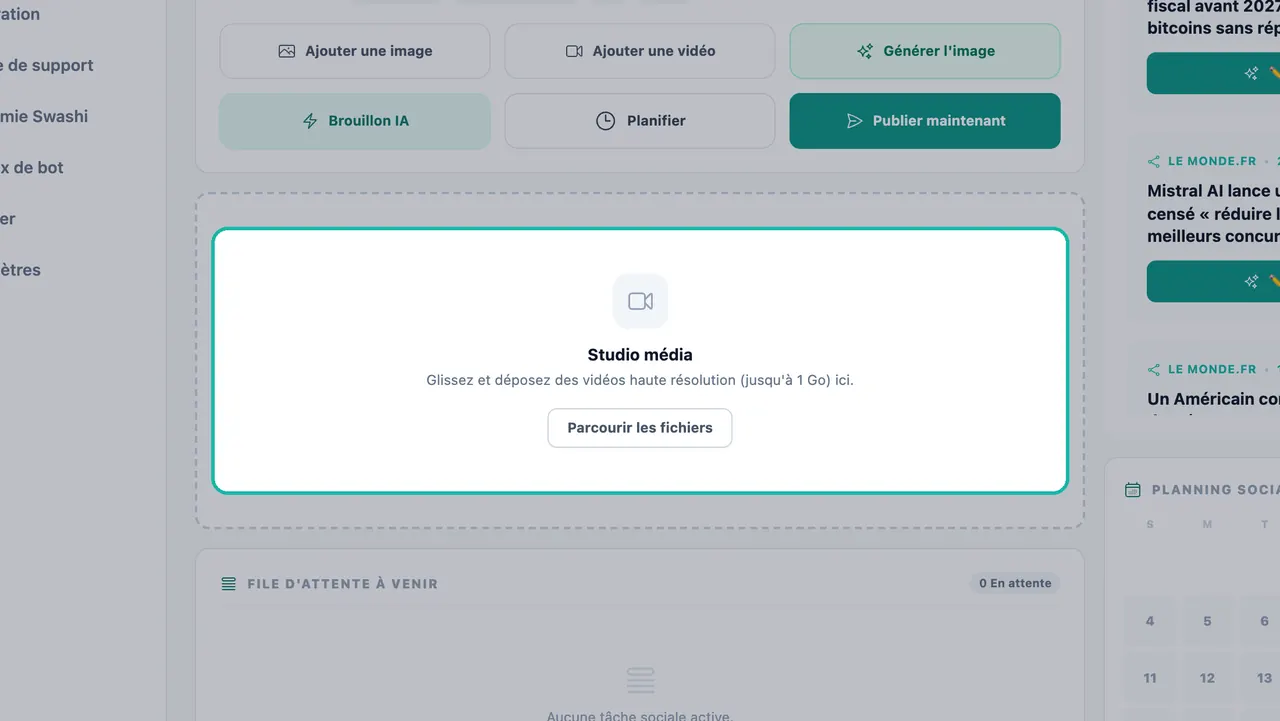Open the 'de support' sidebar item
Image resolution: width=1280 pixels, height=721 pixels.
(47, 66)
